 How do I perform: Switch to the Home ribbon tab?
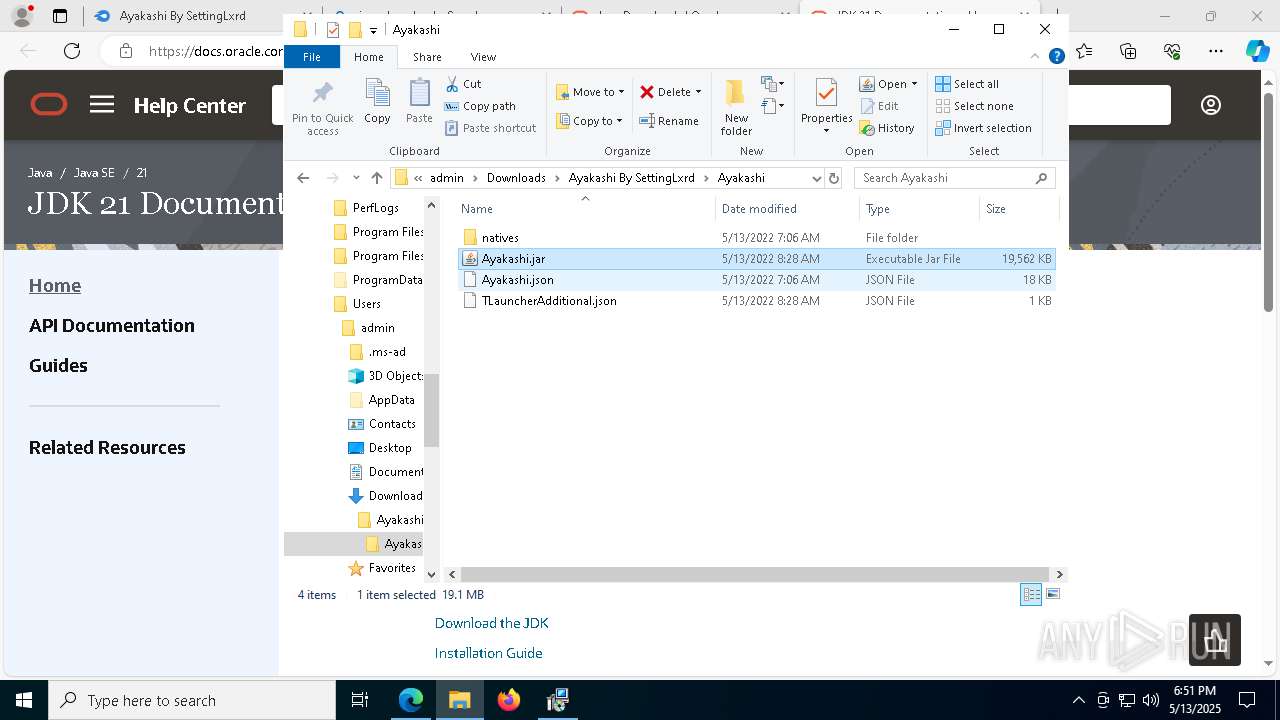[x=368, y=57]
